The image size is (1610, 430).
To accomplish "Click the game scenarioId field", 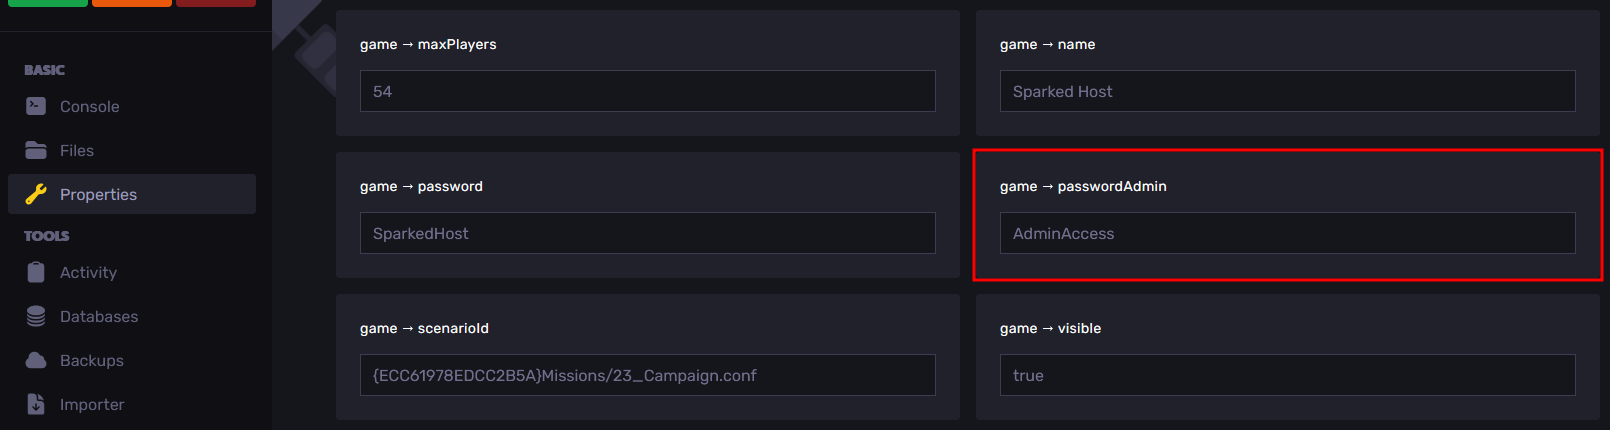I will (647, 375).
